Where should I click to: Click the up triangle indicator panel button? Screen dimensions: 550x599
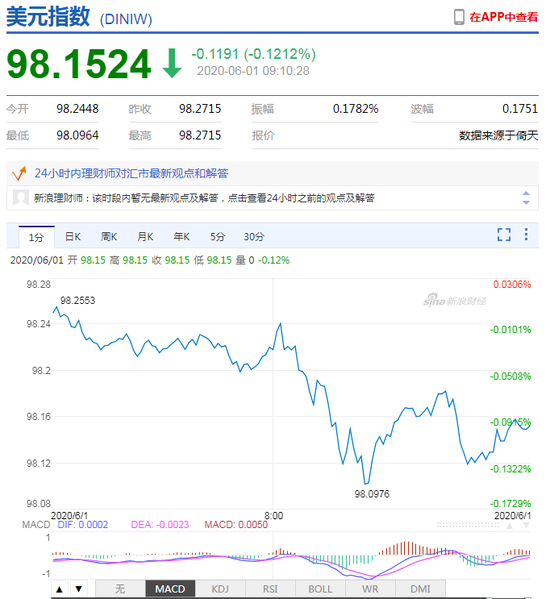pyautogui.click(x=60, y=589)
